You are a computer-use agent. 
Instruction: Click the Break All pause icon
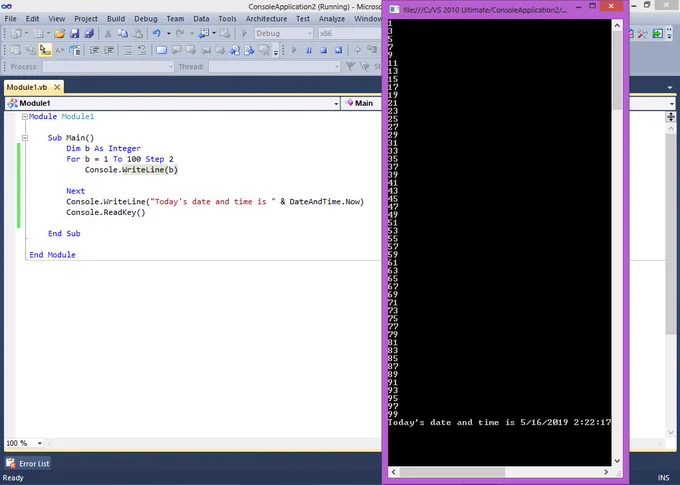point(309,50)
